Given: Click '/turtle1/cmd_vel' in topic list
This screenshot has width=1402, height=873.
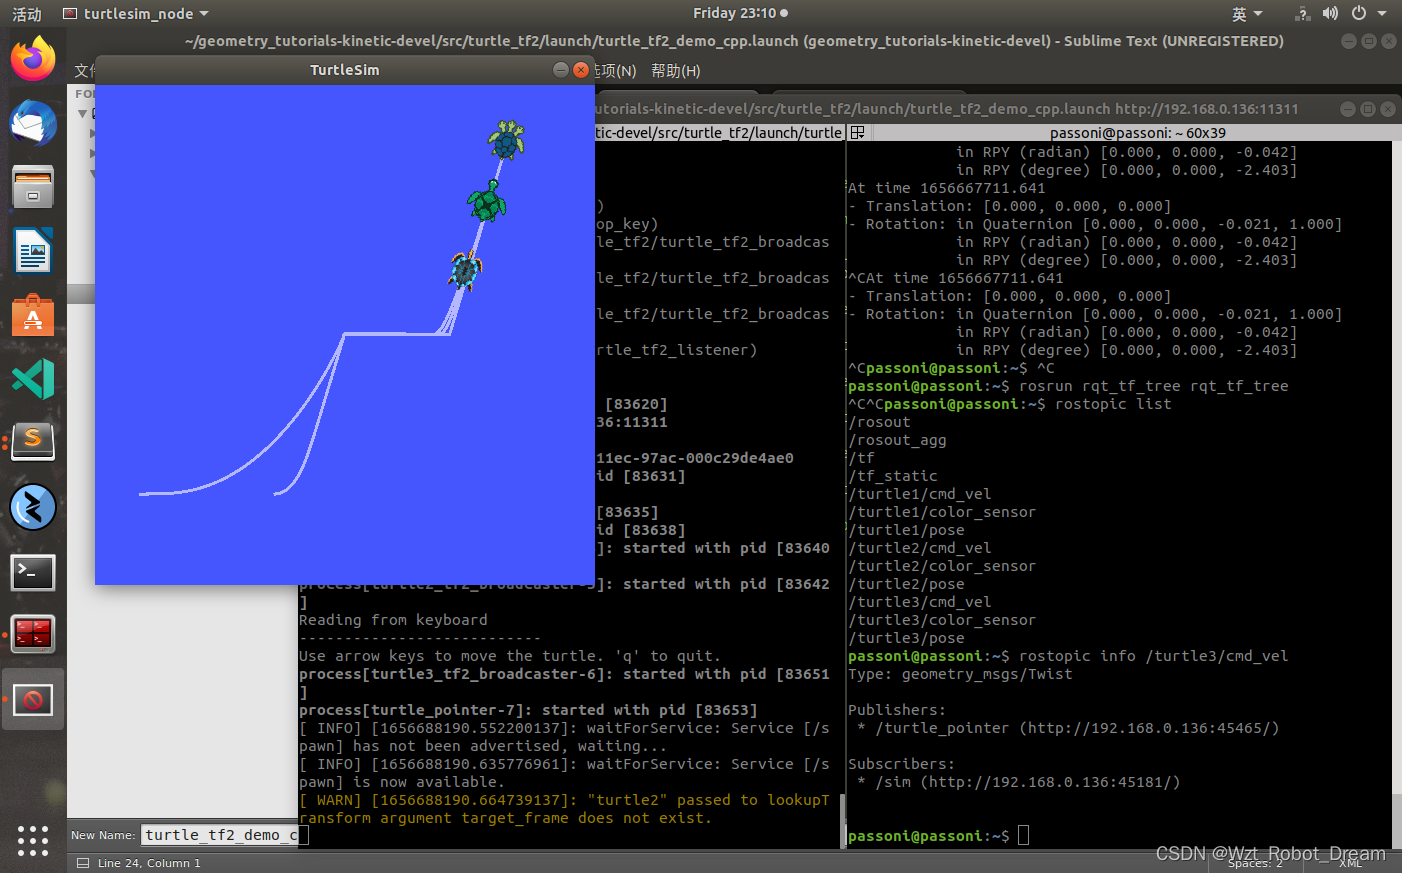Looking at the screenshot, I should (x=920, y=494).
